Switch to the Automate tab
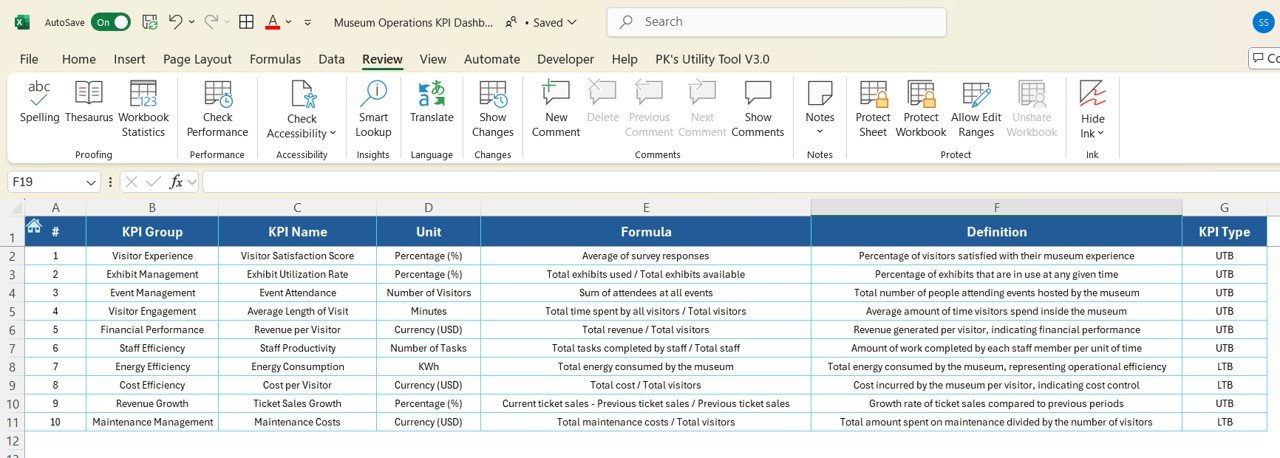Screen dimensions: 1280x458 492,59
